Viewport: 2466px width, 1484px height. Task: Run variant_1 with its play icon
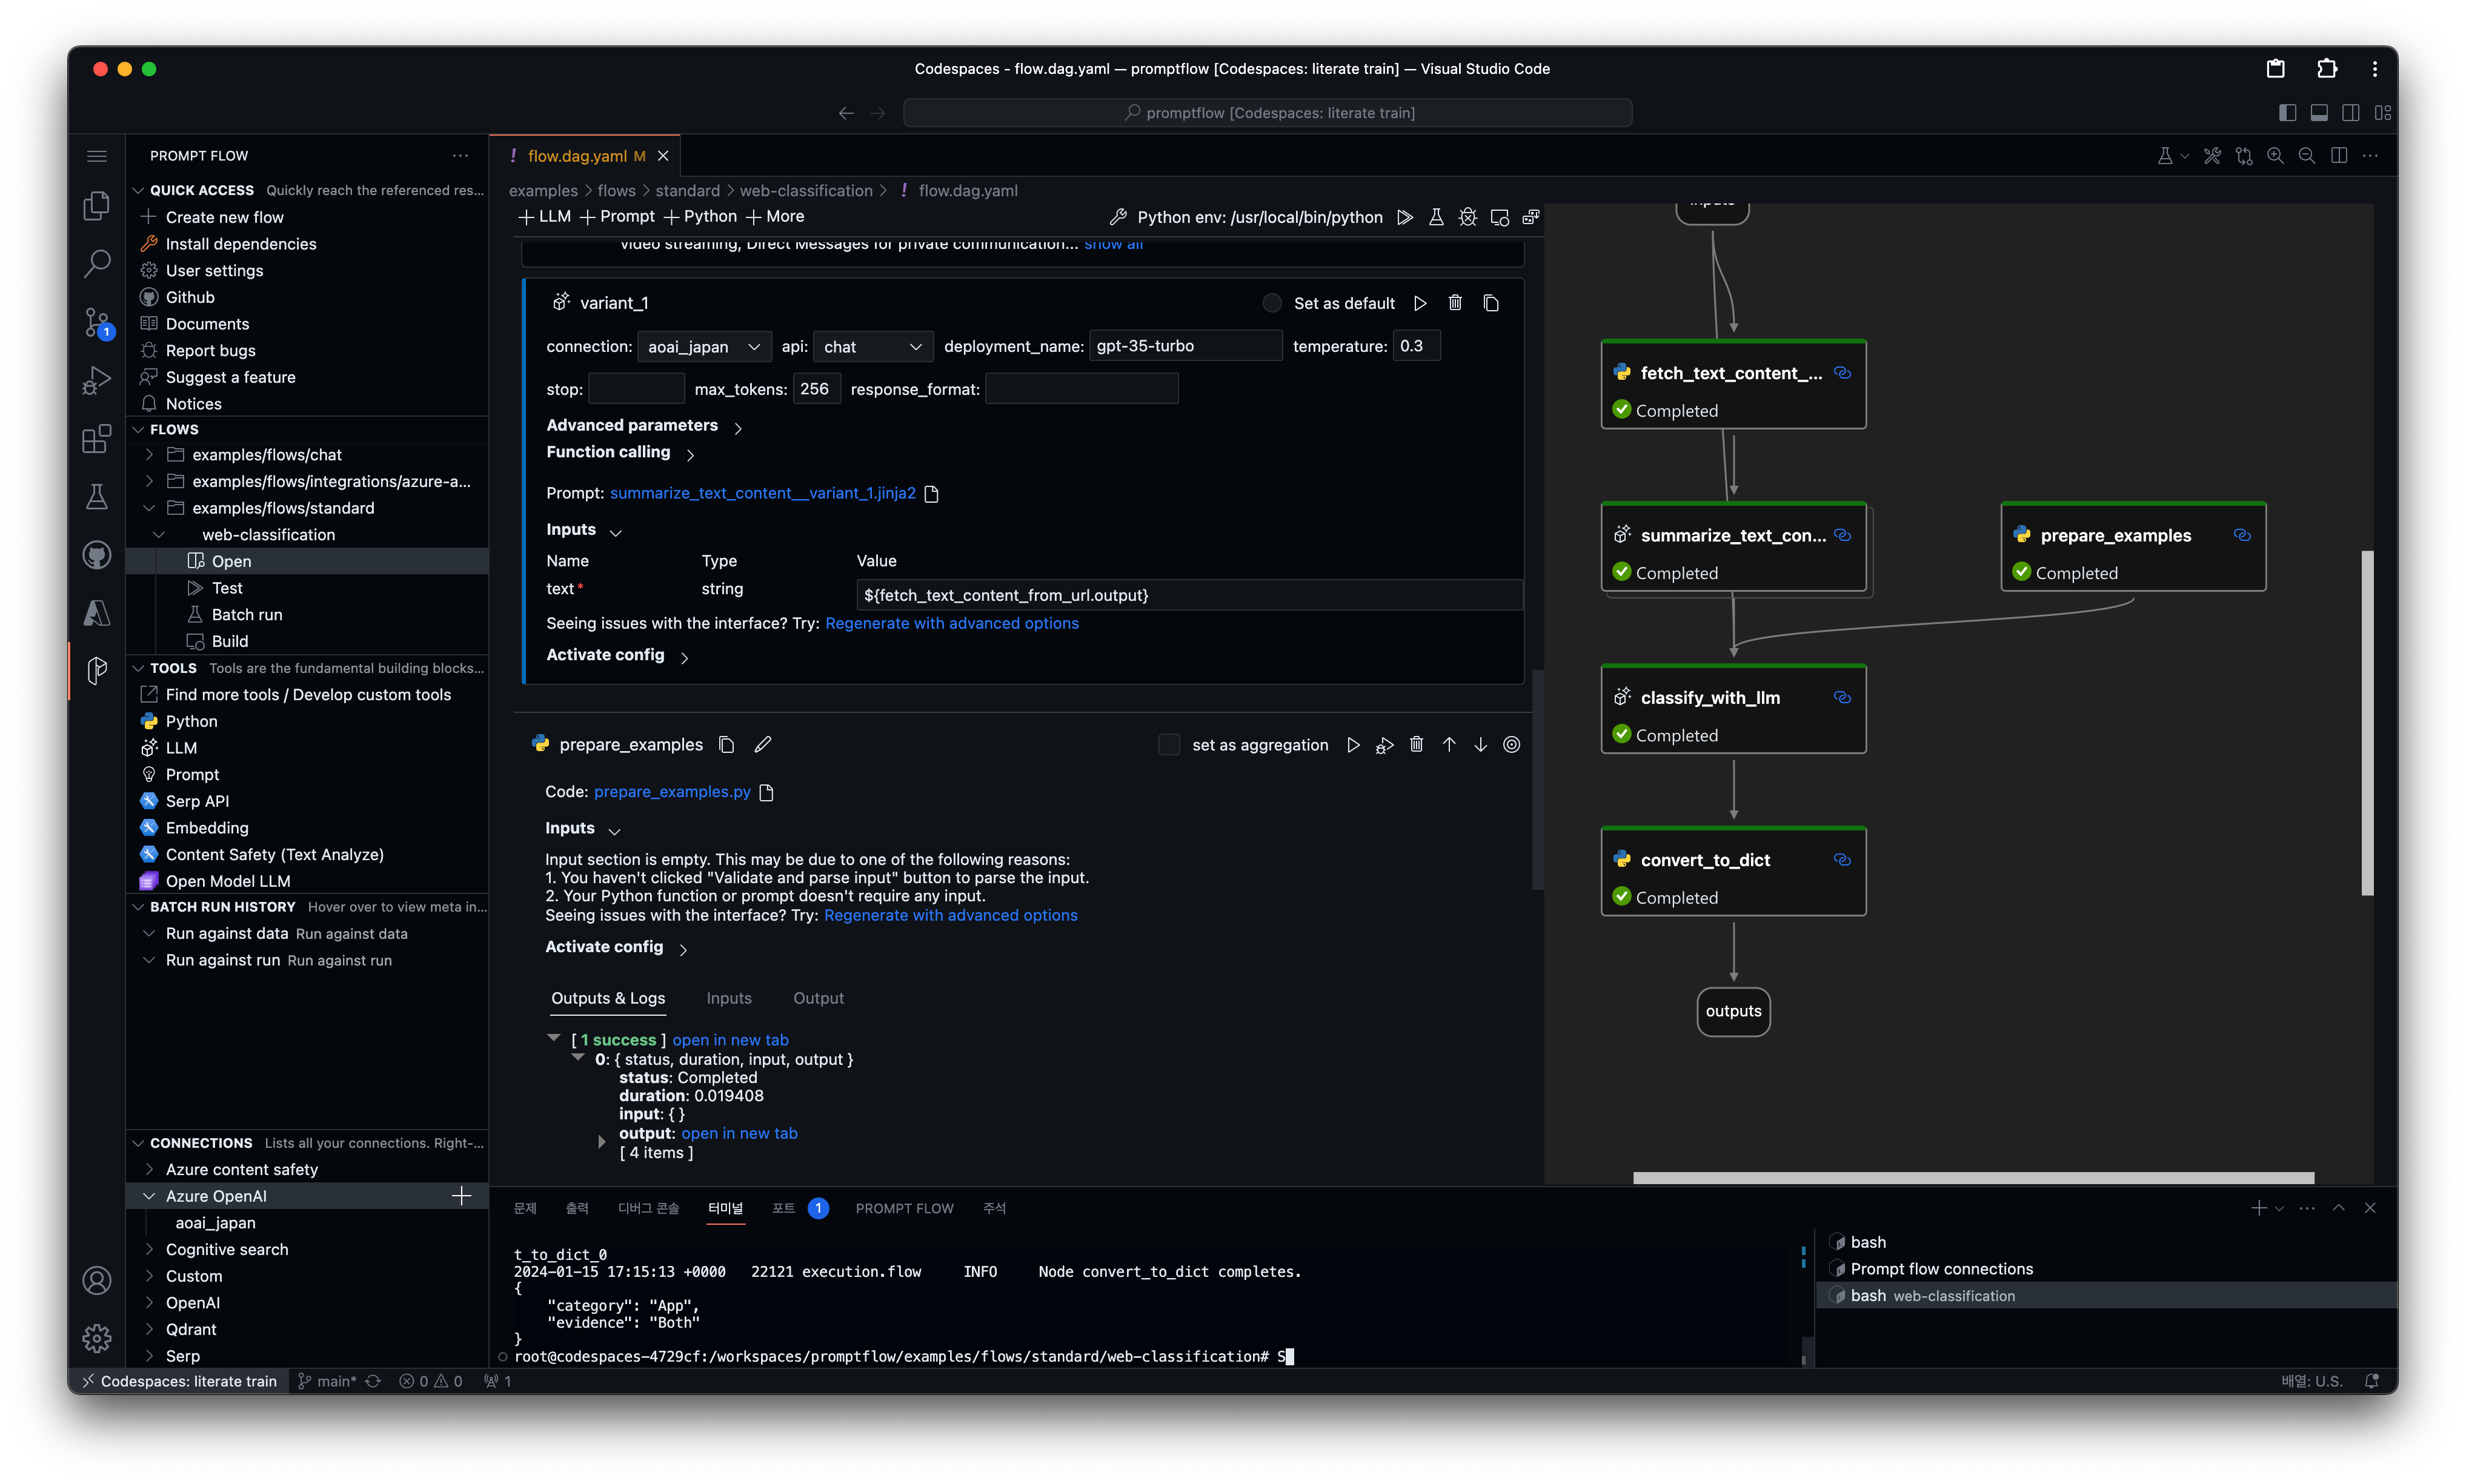point(1420,303)
